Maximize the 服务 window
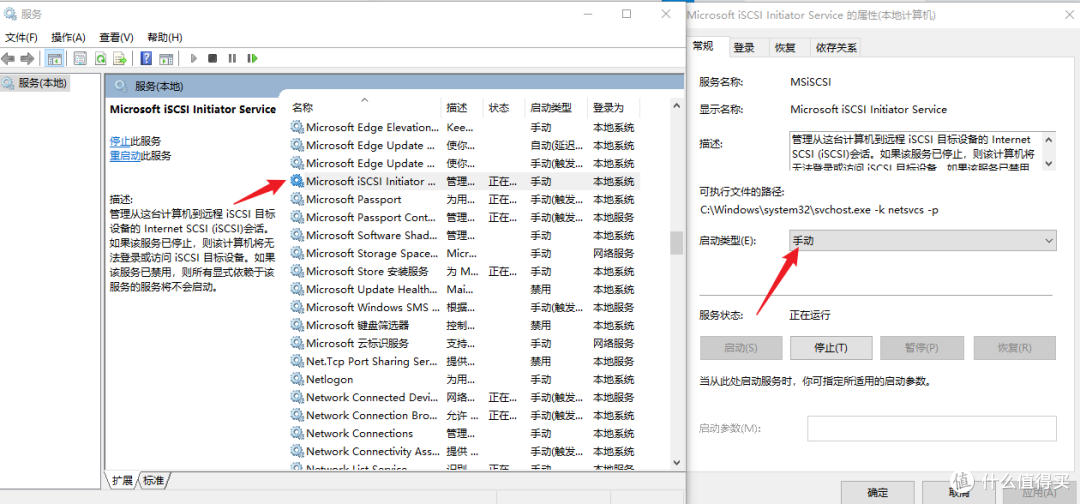This screenshot has width=1080, height=504. [x=626, y=14]
